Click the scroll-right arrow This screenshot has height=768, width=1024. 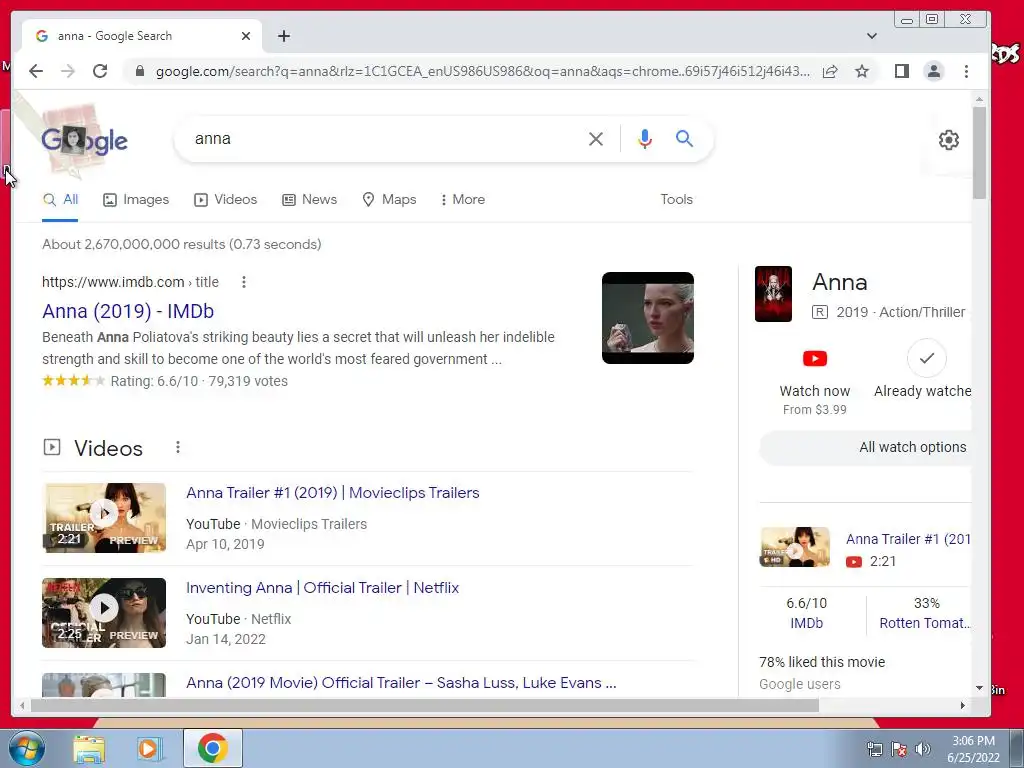pos(963,705)
